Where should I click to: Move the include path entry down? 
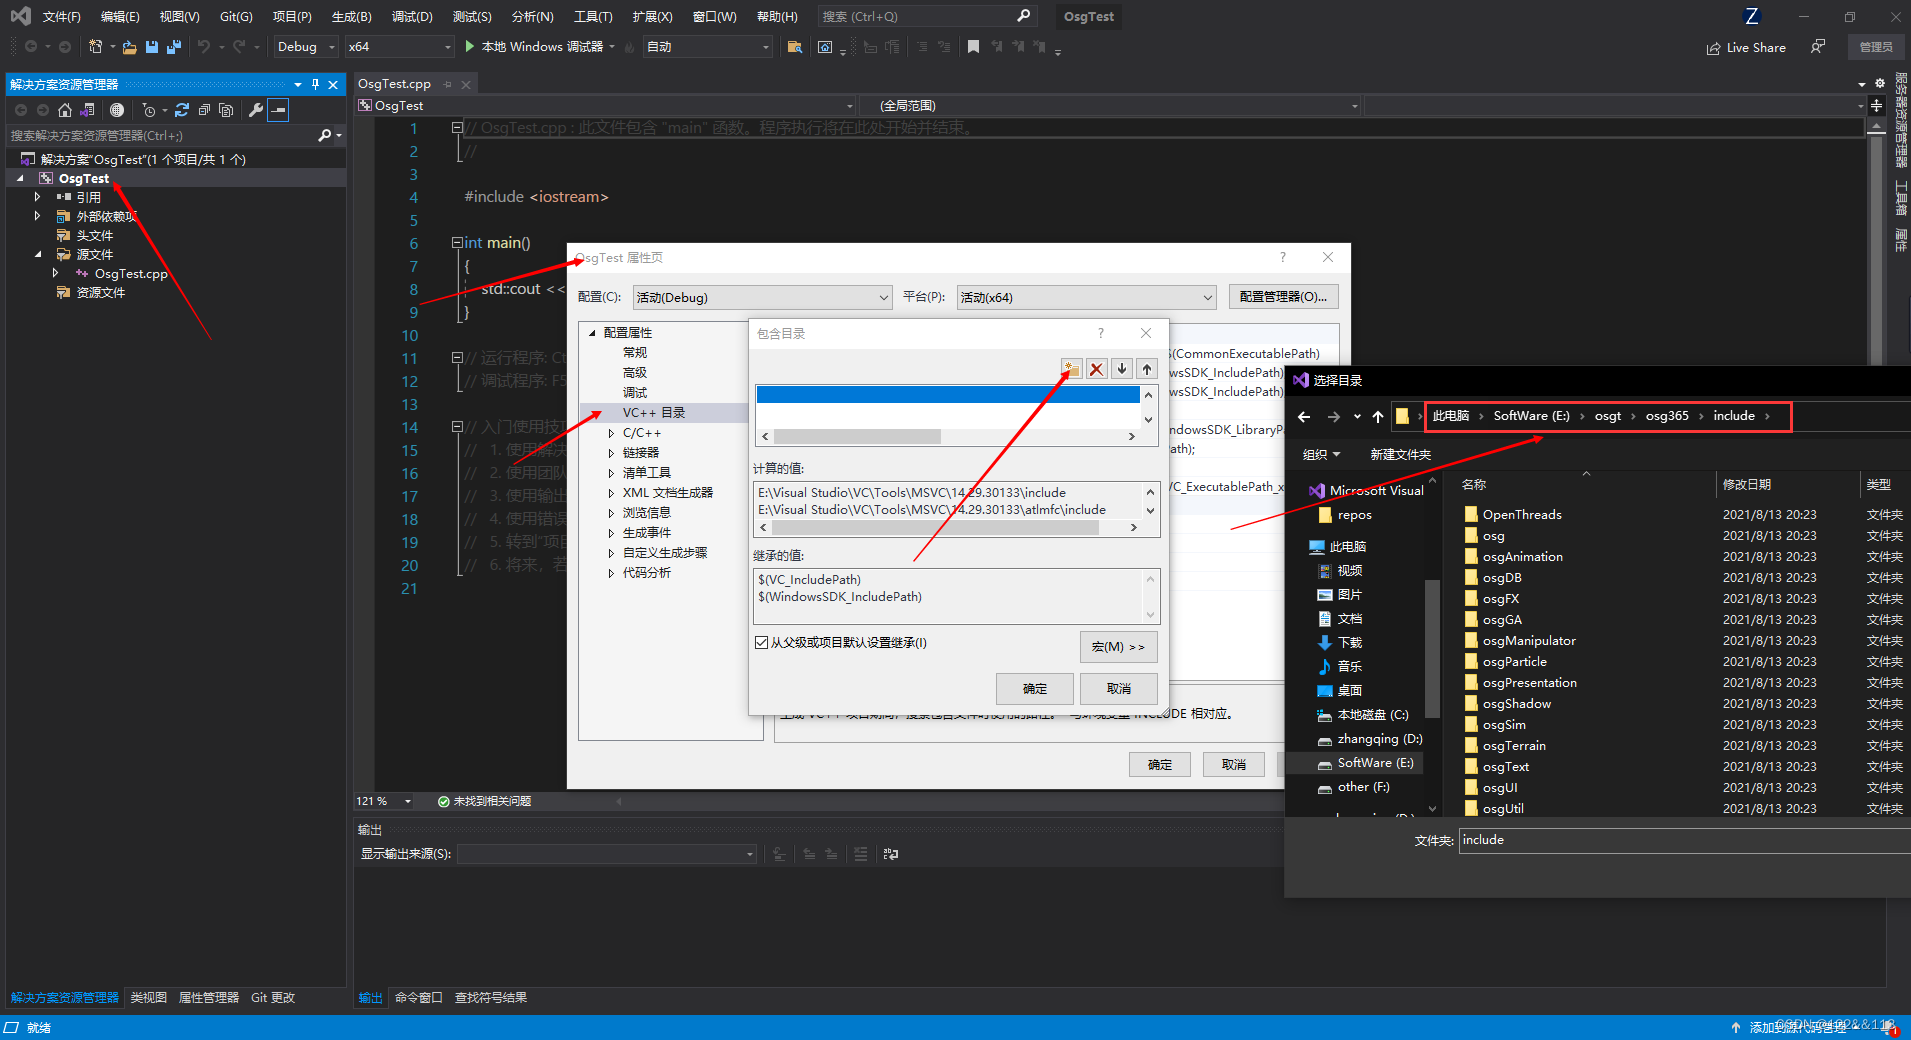[x=1122, y=369]
